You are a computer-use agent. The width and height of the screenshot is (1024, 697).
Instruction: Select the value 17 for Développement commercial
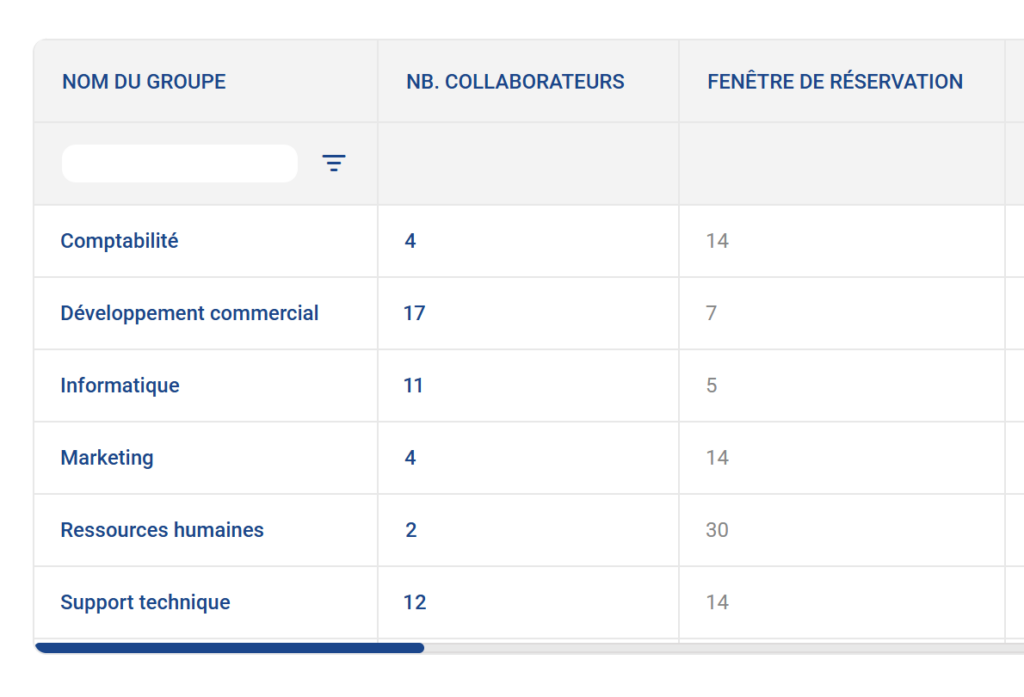pos(413,313)
